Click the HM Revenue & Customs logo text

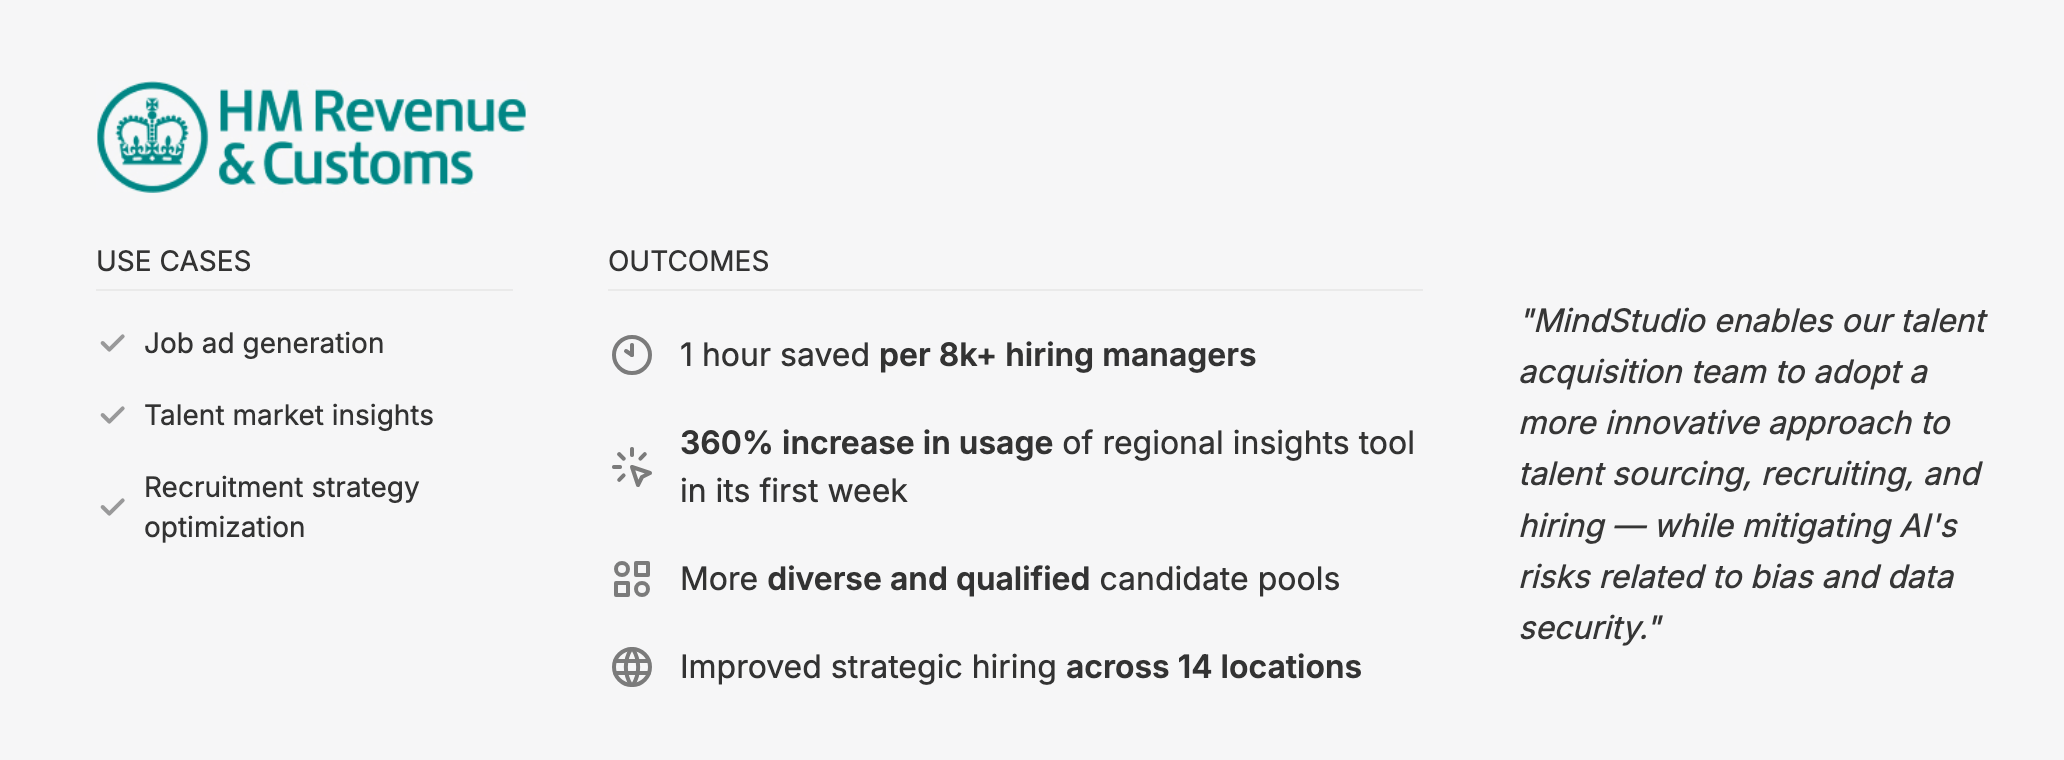[370, 137]
